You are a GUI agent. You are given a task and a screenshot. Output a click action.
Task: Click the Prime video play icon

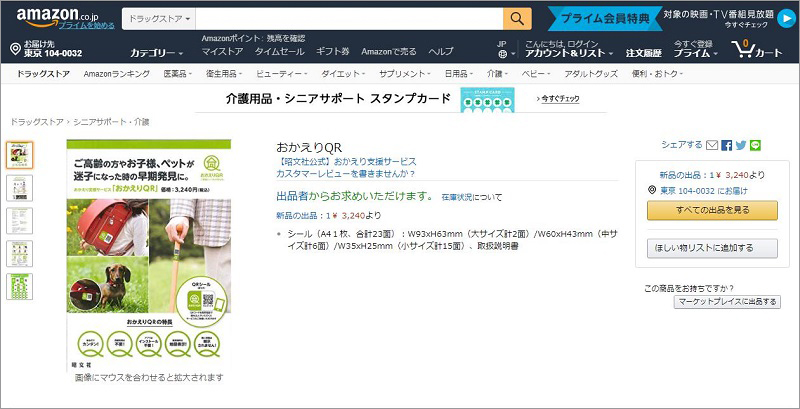786,19
